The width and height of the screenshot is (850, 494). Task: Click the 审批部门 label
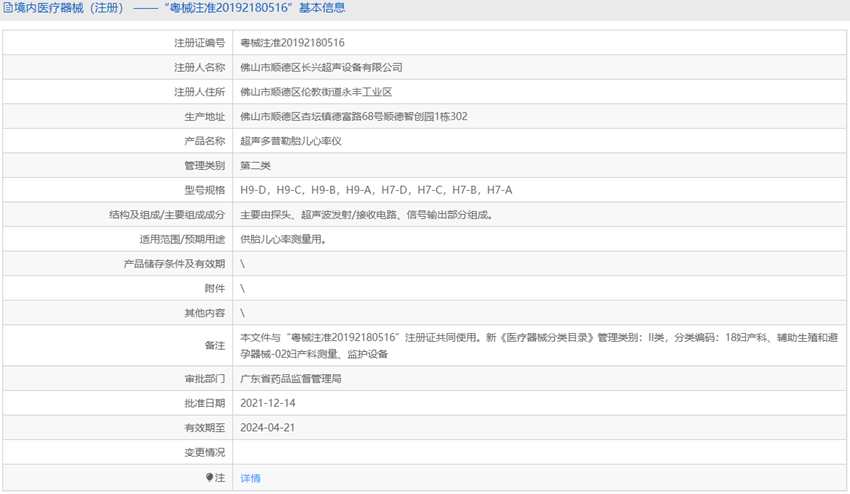click(x=204, y=378)
